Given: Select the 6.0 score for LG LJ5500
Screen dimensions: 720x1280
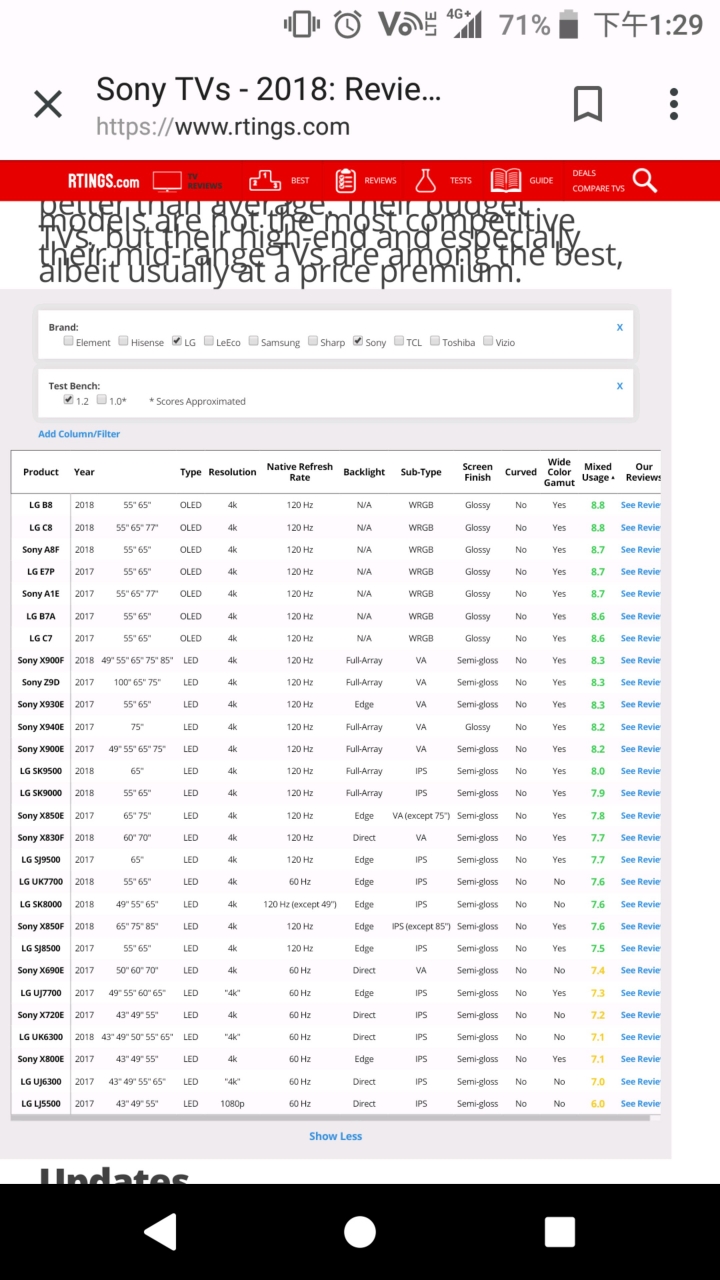Looking at the screenshot, I should (598, 1104).
